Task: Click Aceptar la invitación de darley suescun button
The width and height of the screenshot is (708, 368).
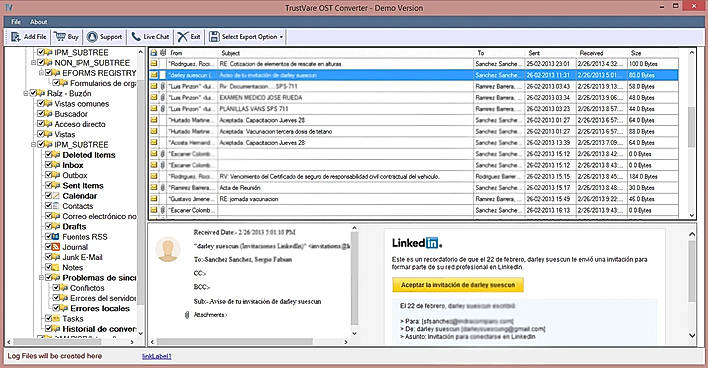Action: click(458, 285)
